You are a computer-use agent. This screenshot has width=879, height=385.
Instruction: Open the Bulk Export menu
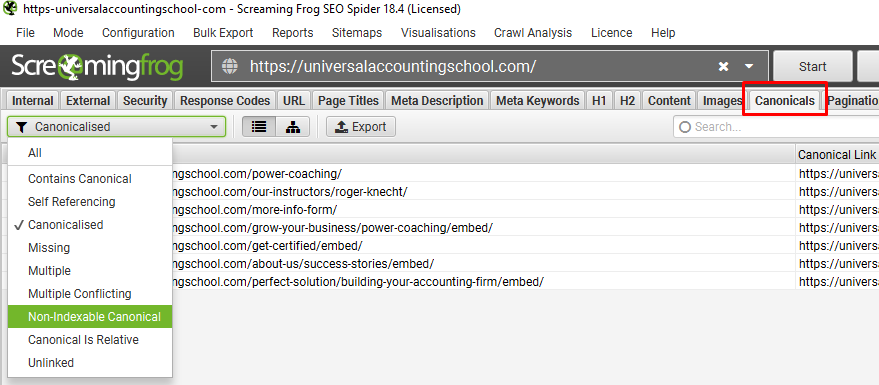[x=223, y=33]
